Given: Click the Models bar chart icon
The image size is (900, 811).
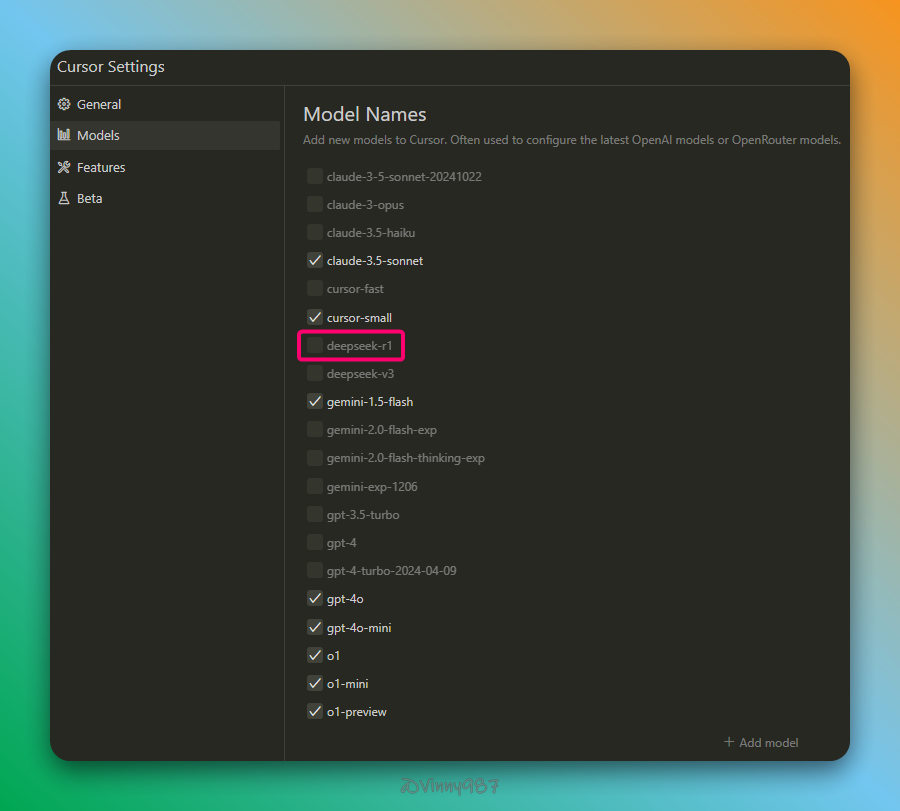Looking at the screenshot, I should (64, 135).
